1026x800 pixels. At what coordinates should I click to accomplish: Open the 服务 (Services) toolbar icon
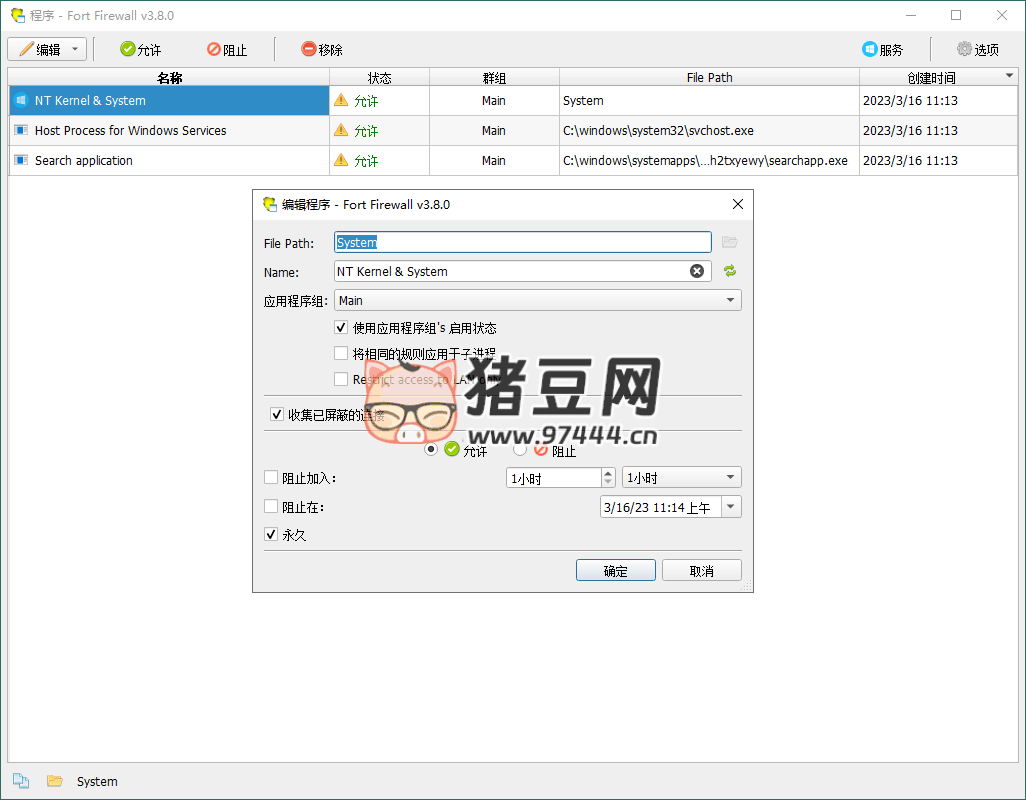tap(868, 48)
